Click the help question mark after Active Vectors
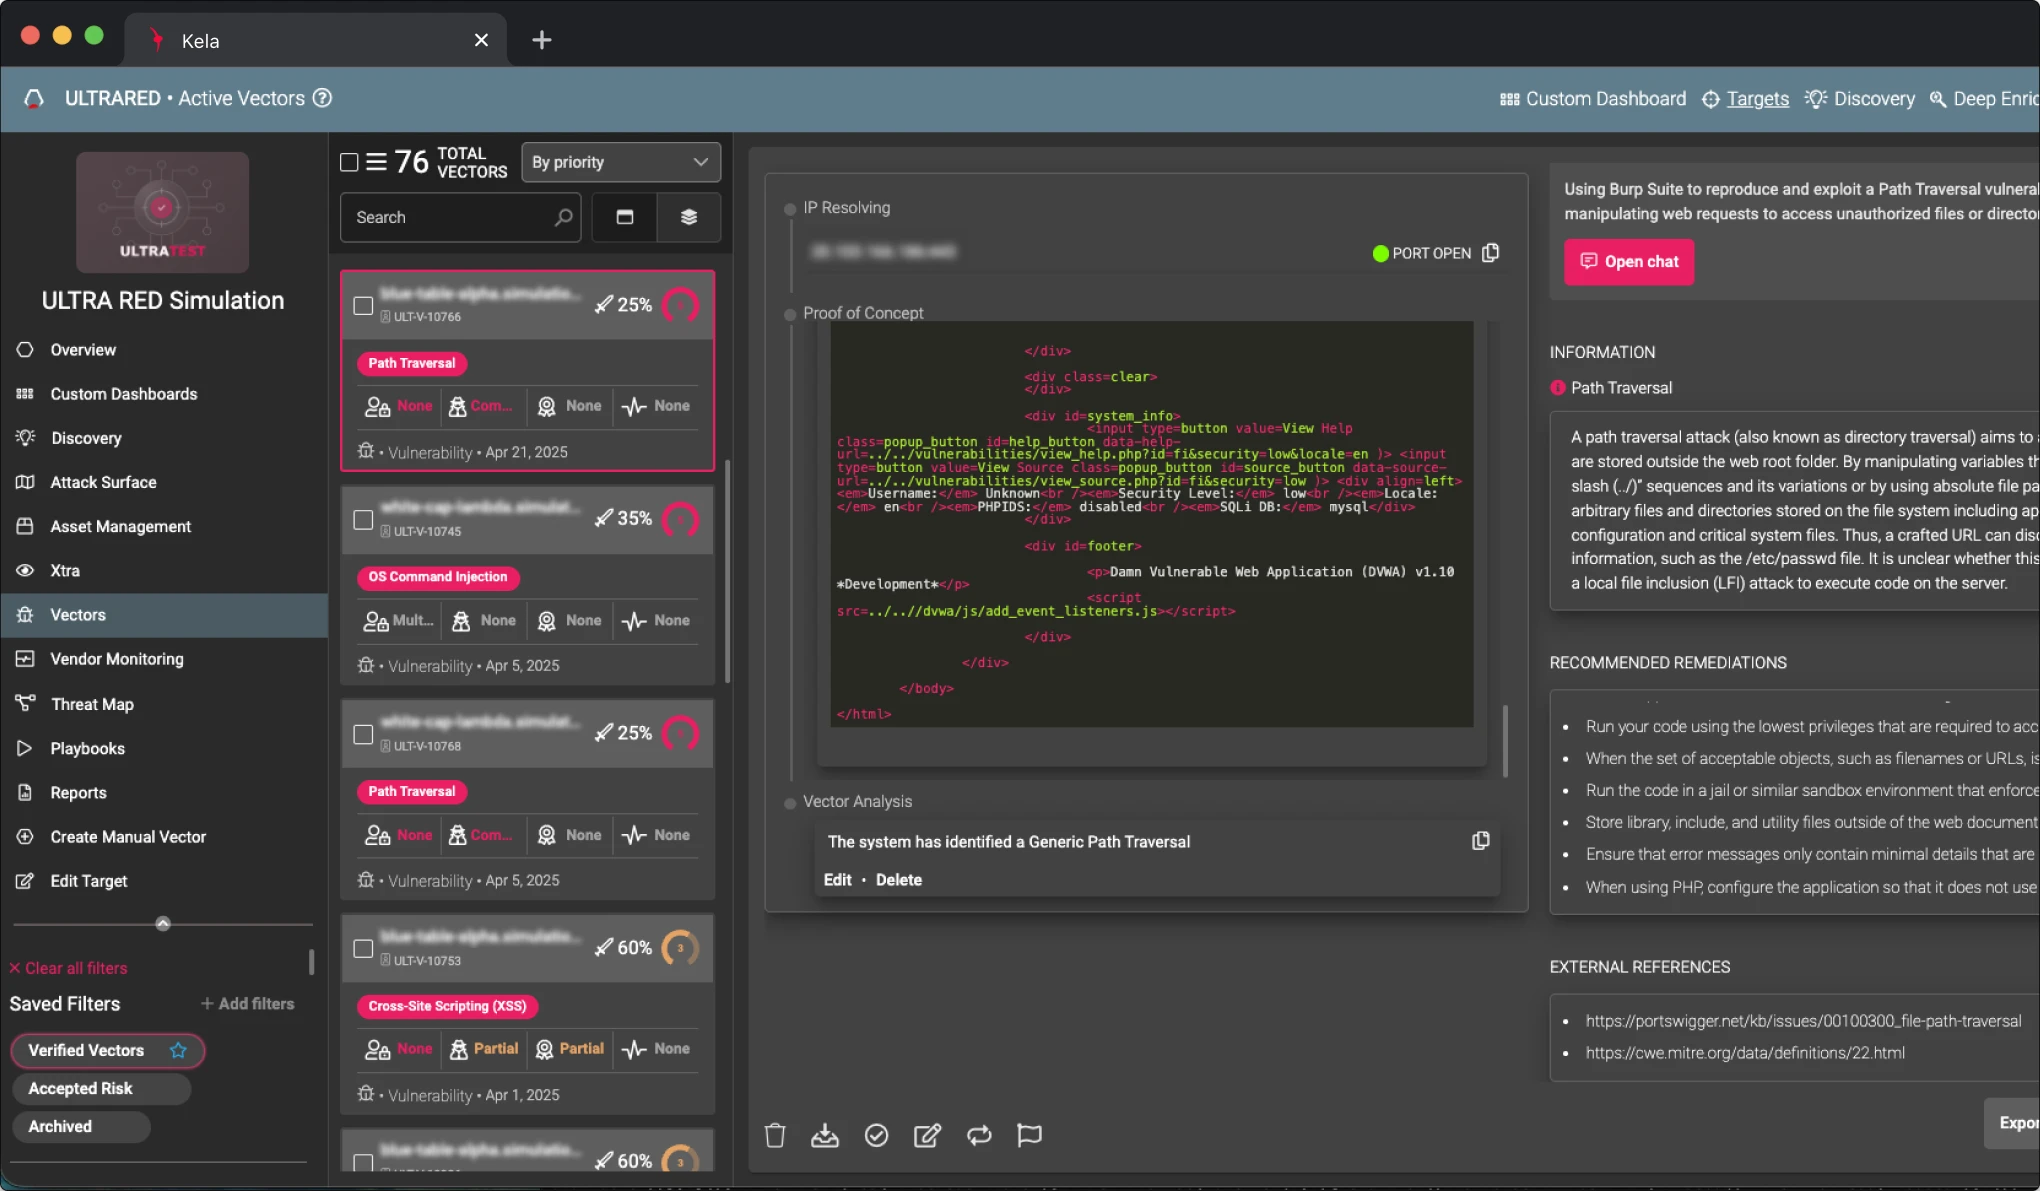 (322, 98)
